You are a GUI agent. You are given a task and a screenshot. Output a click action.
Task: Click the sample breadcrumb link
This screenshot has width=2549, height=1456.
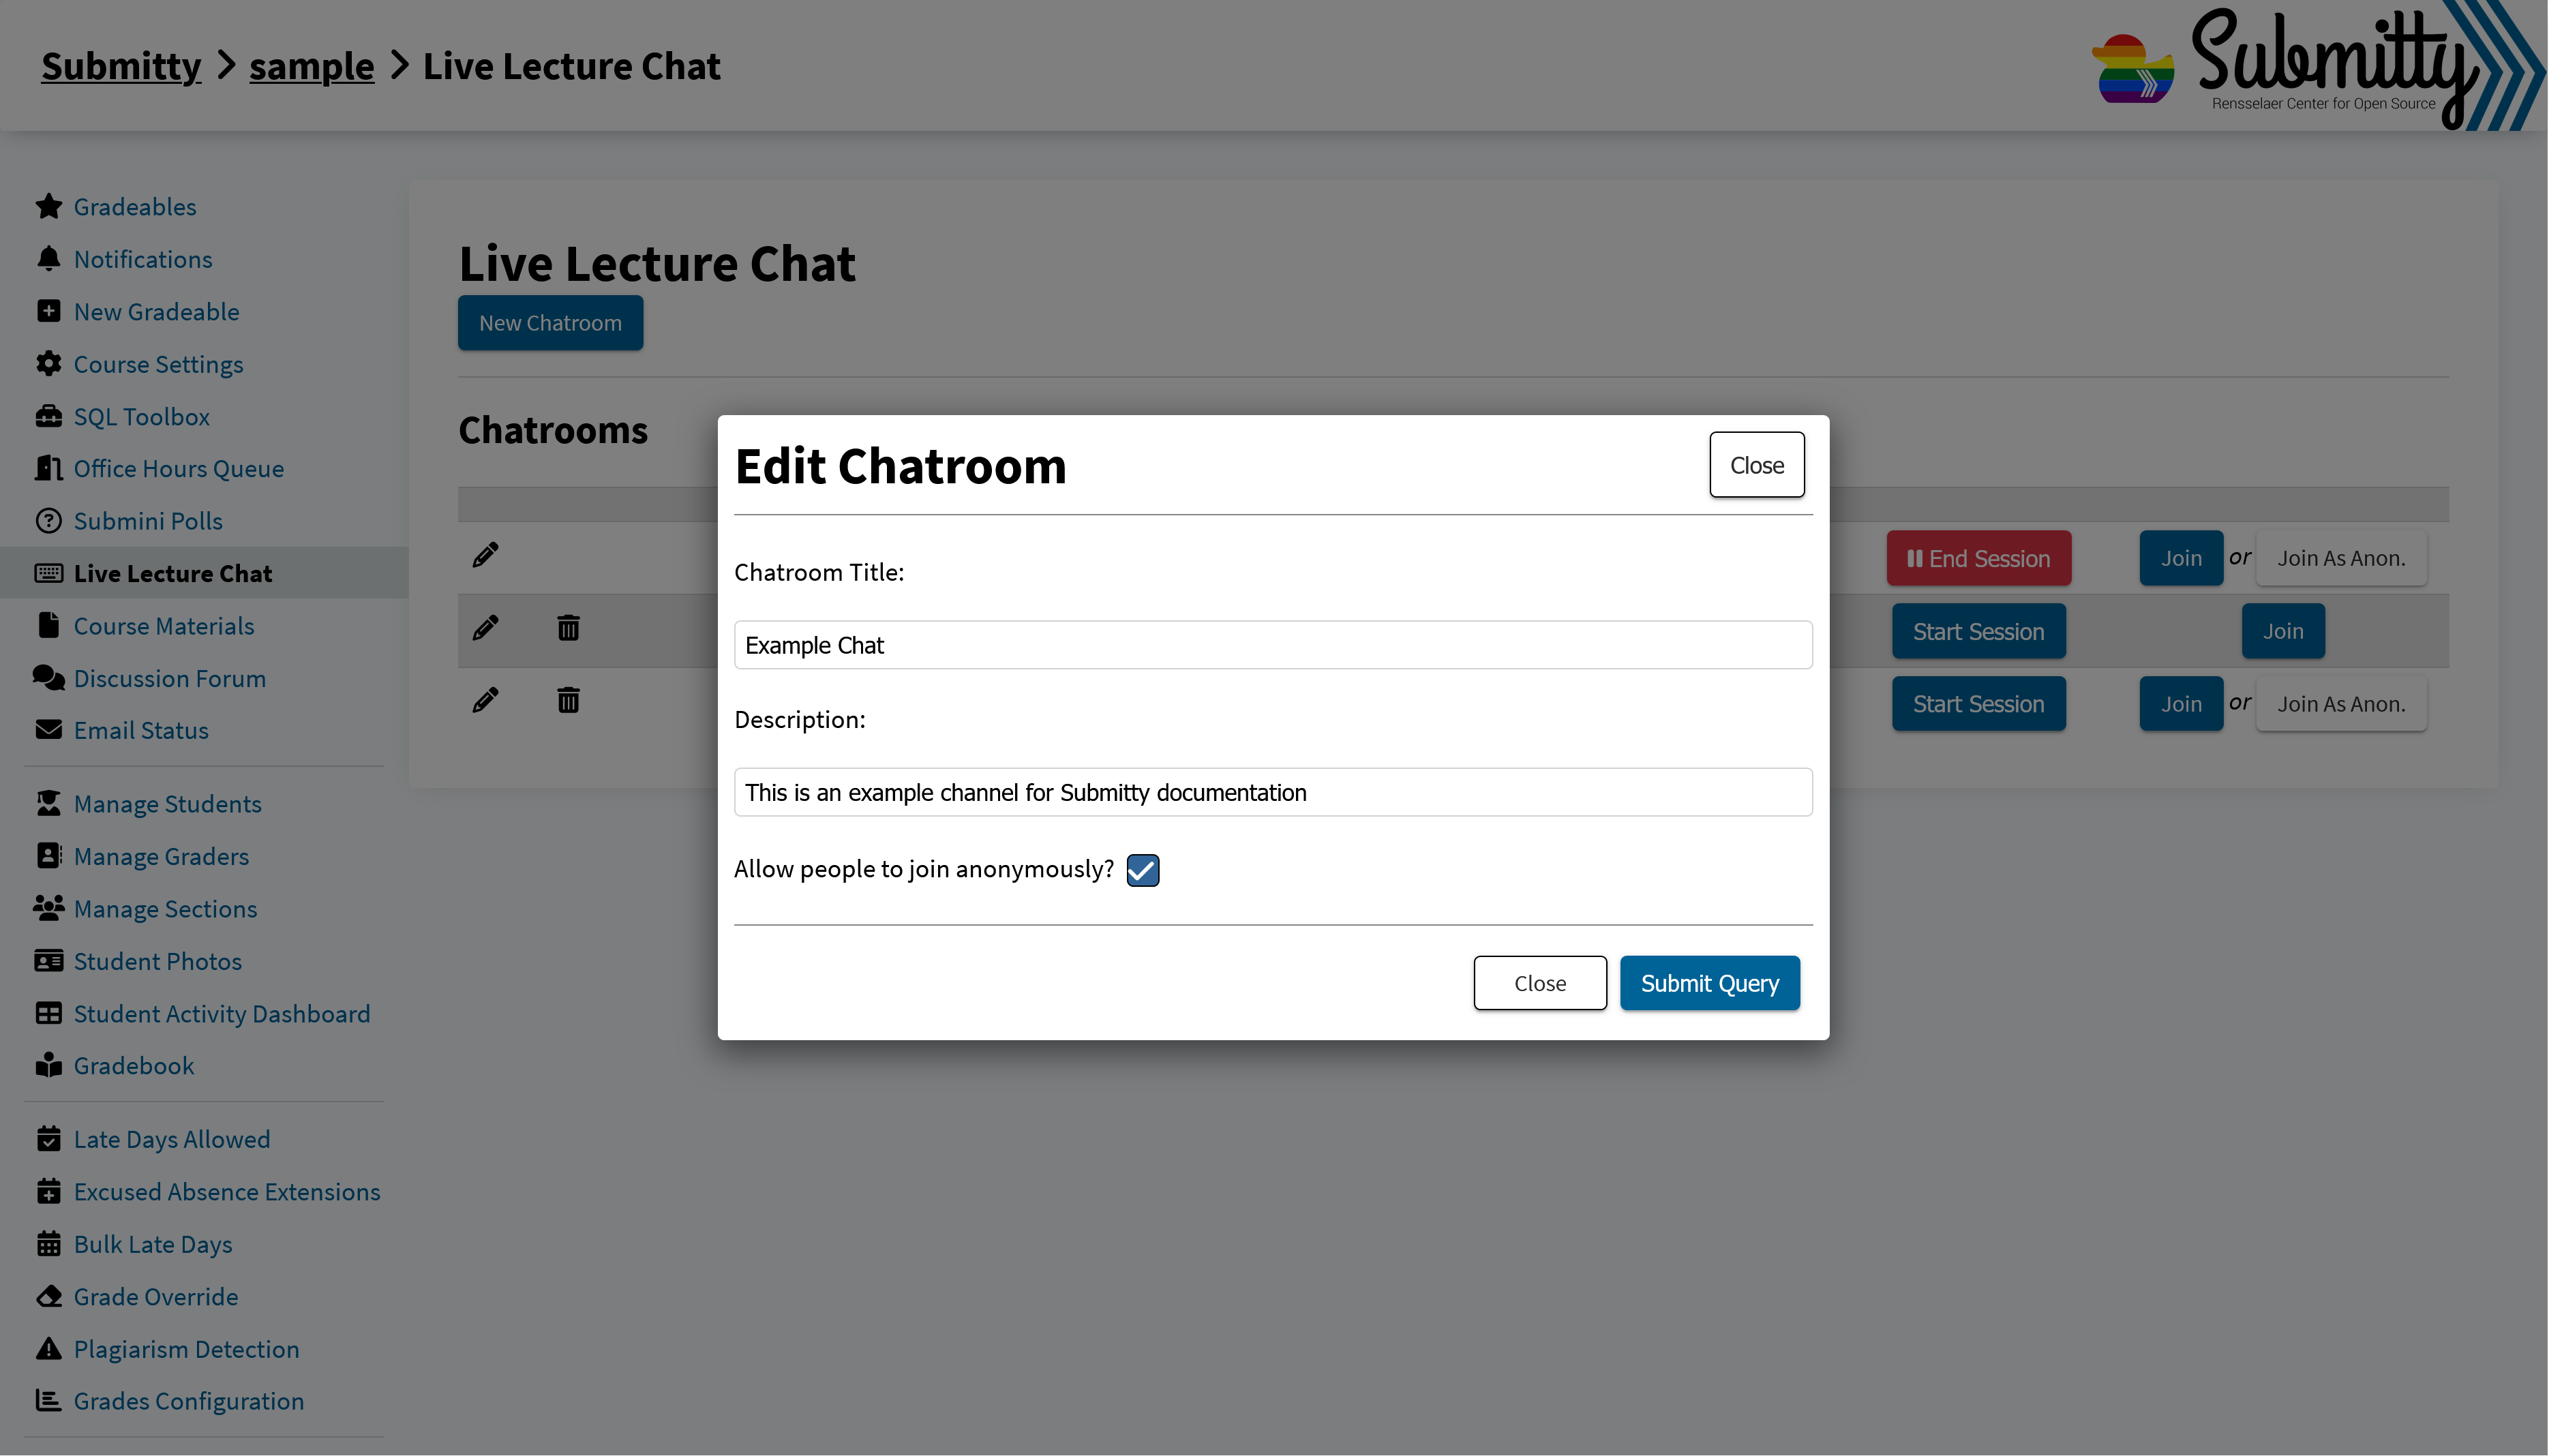pyautogui.click(x=311, y=66)
